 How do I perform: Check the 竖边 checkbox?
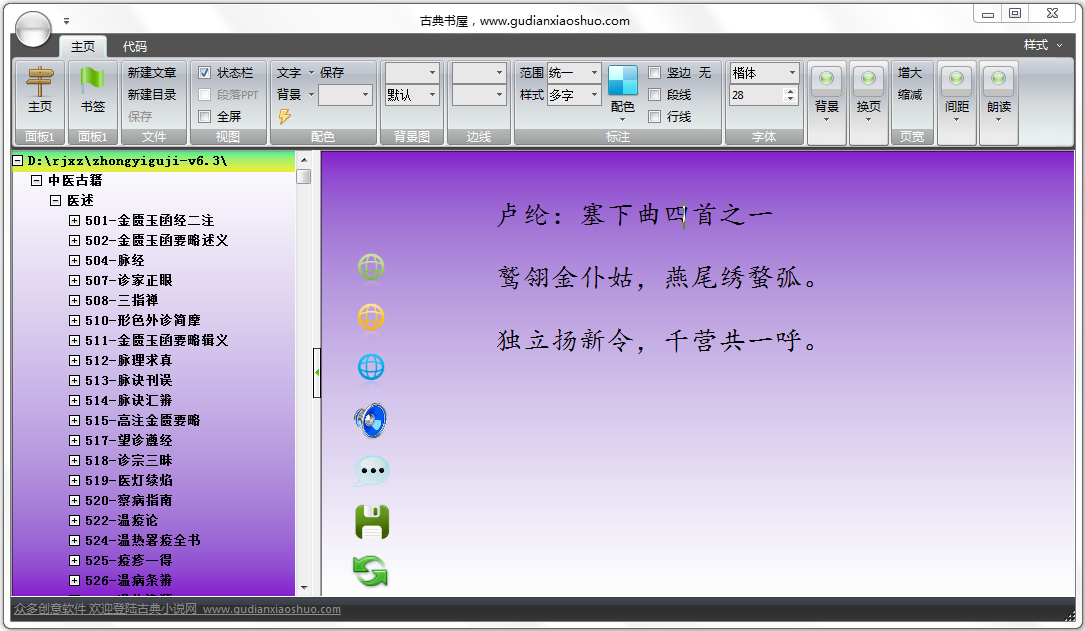655,73
